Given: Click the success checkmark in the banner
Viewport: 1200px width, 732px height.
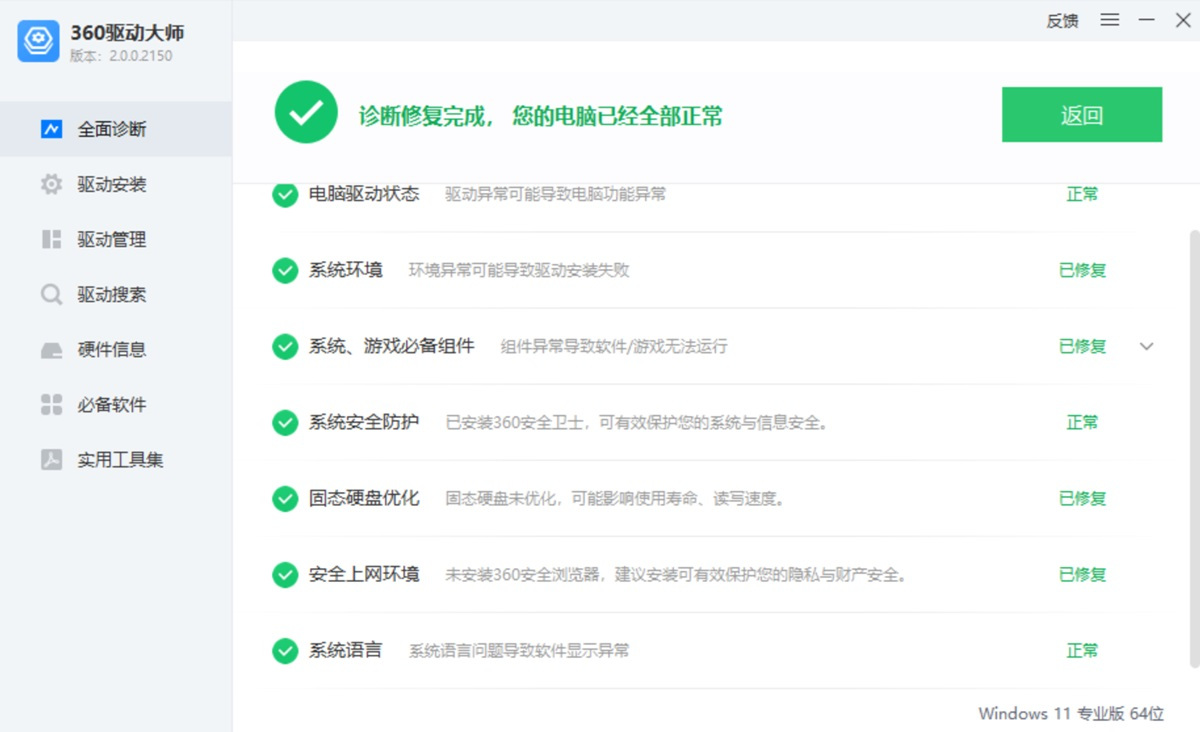Looking at the screenshot, I should pos(305,113).
